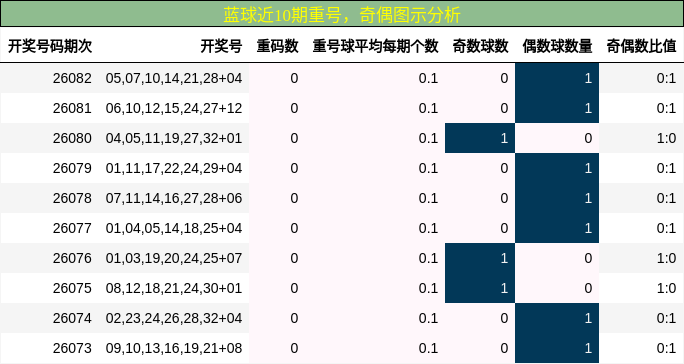Click even-ball count 0 in row 26075
The width and height of the screenshot is (684, 364).
[x=588, y=288]
